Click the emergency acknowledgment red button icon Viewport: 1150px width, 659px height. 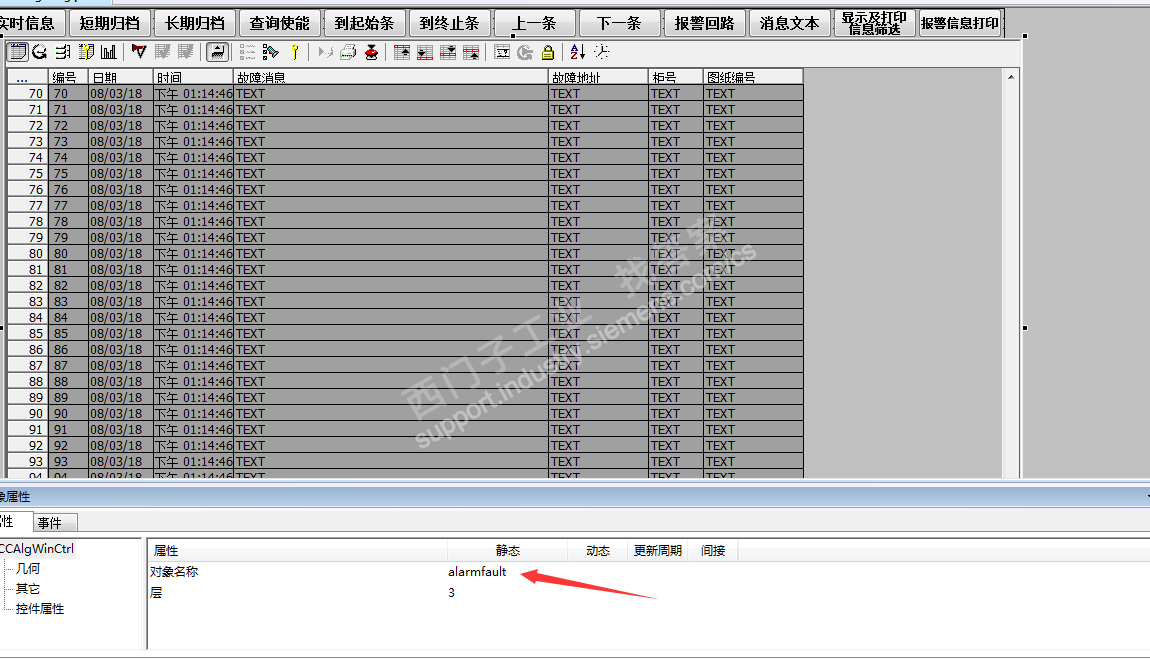[x=372, y=52]
